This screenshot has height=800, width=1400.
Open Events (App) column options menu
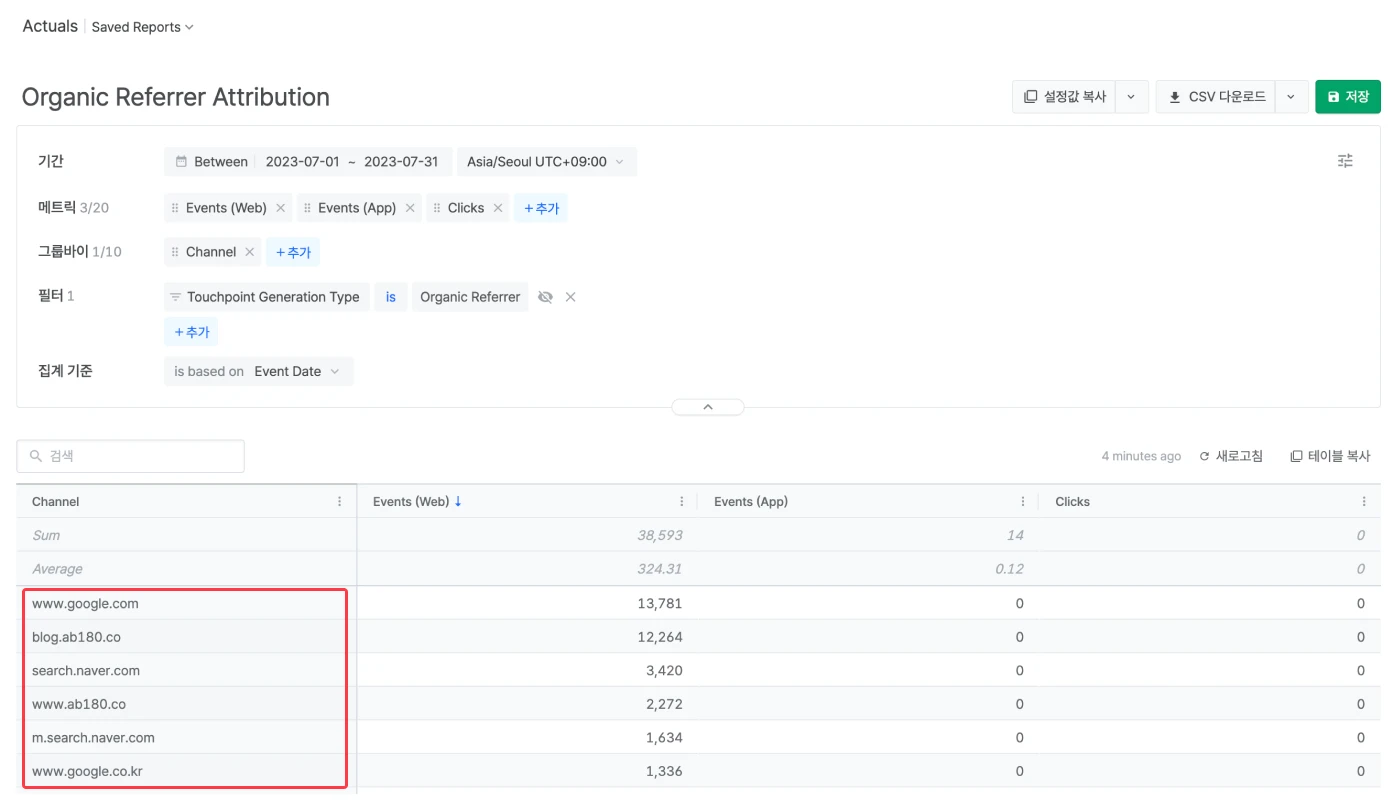point(1023,502)
